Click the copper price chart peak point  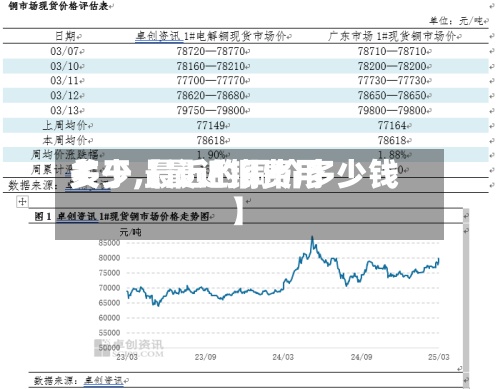[x=312, y=237]
